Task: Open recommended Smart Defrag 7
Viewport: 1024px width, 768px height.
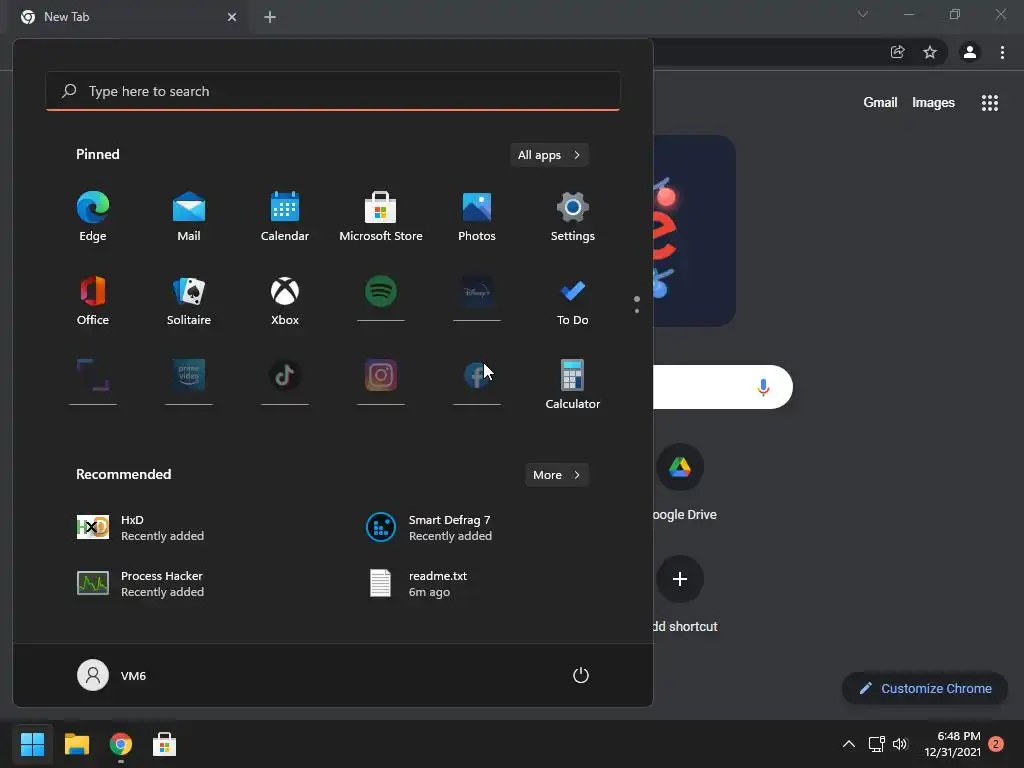Action: [x=429, y=528]
